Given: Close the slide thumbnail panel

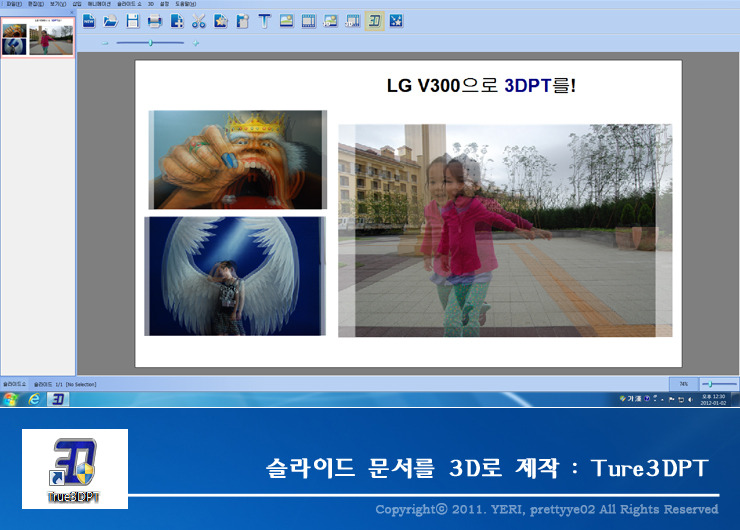Looking at the screenshot, I should click(x=72, y=12).
